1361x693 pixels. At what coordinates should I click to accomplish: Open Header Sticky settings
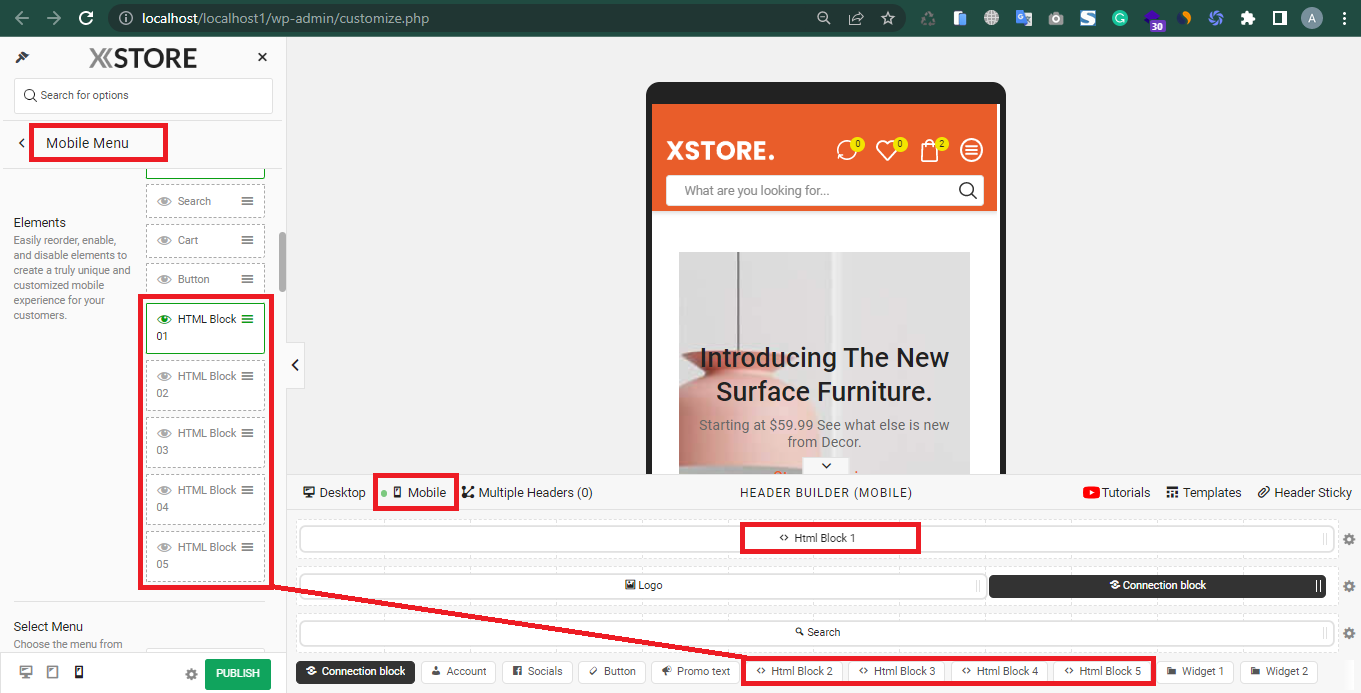click(x=1305, y=492)
